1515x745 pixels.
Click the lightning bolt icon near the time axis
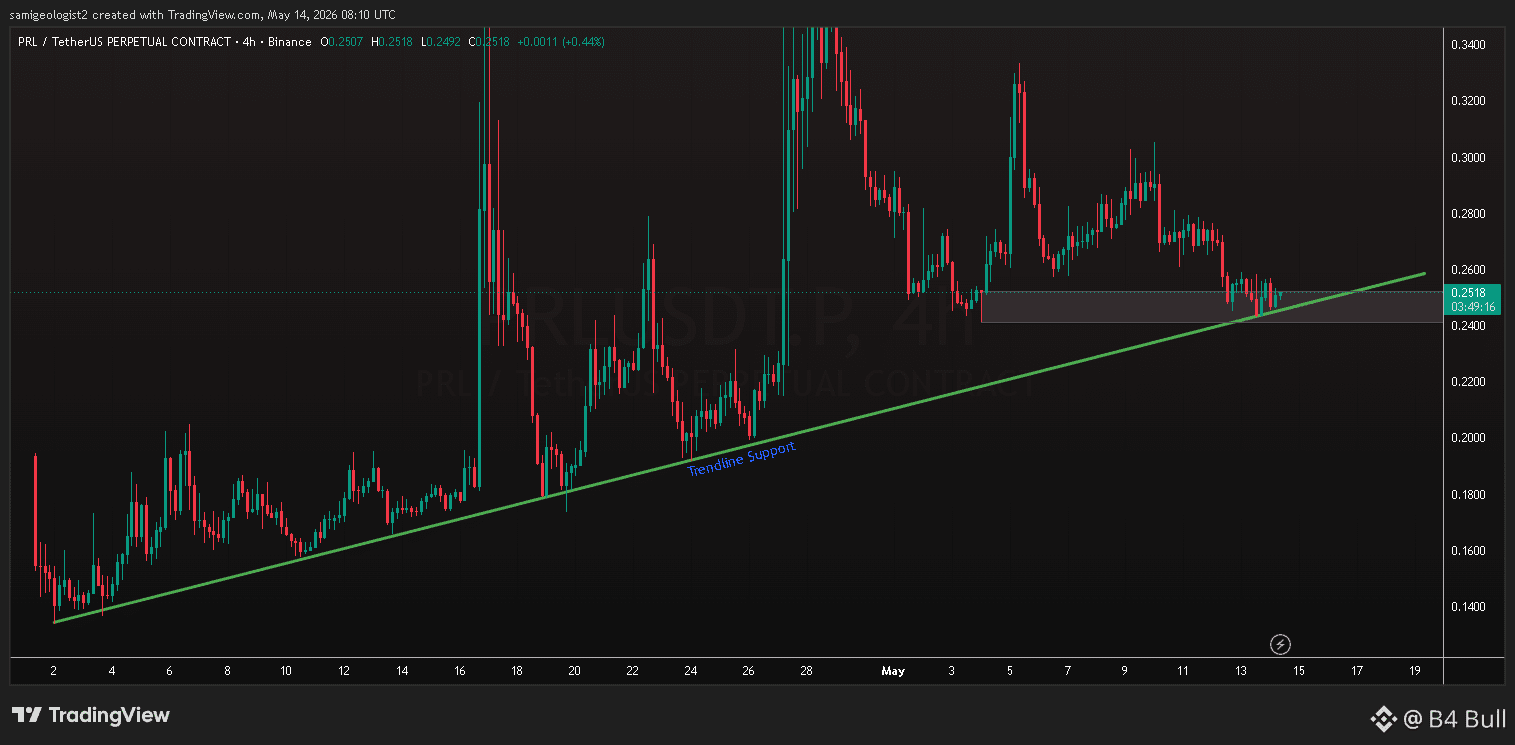pyautogui.click(x=1280, y=644)
